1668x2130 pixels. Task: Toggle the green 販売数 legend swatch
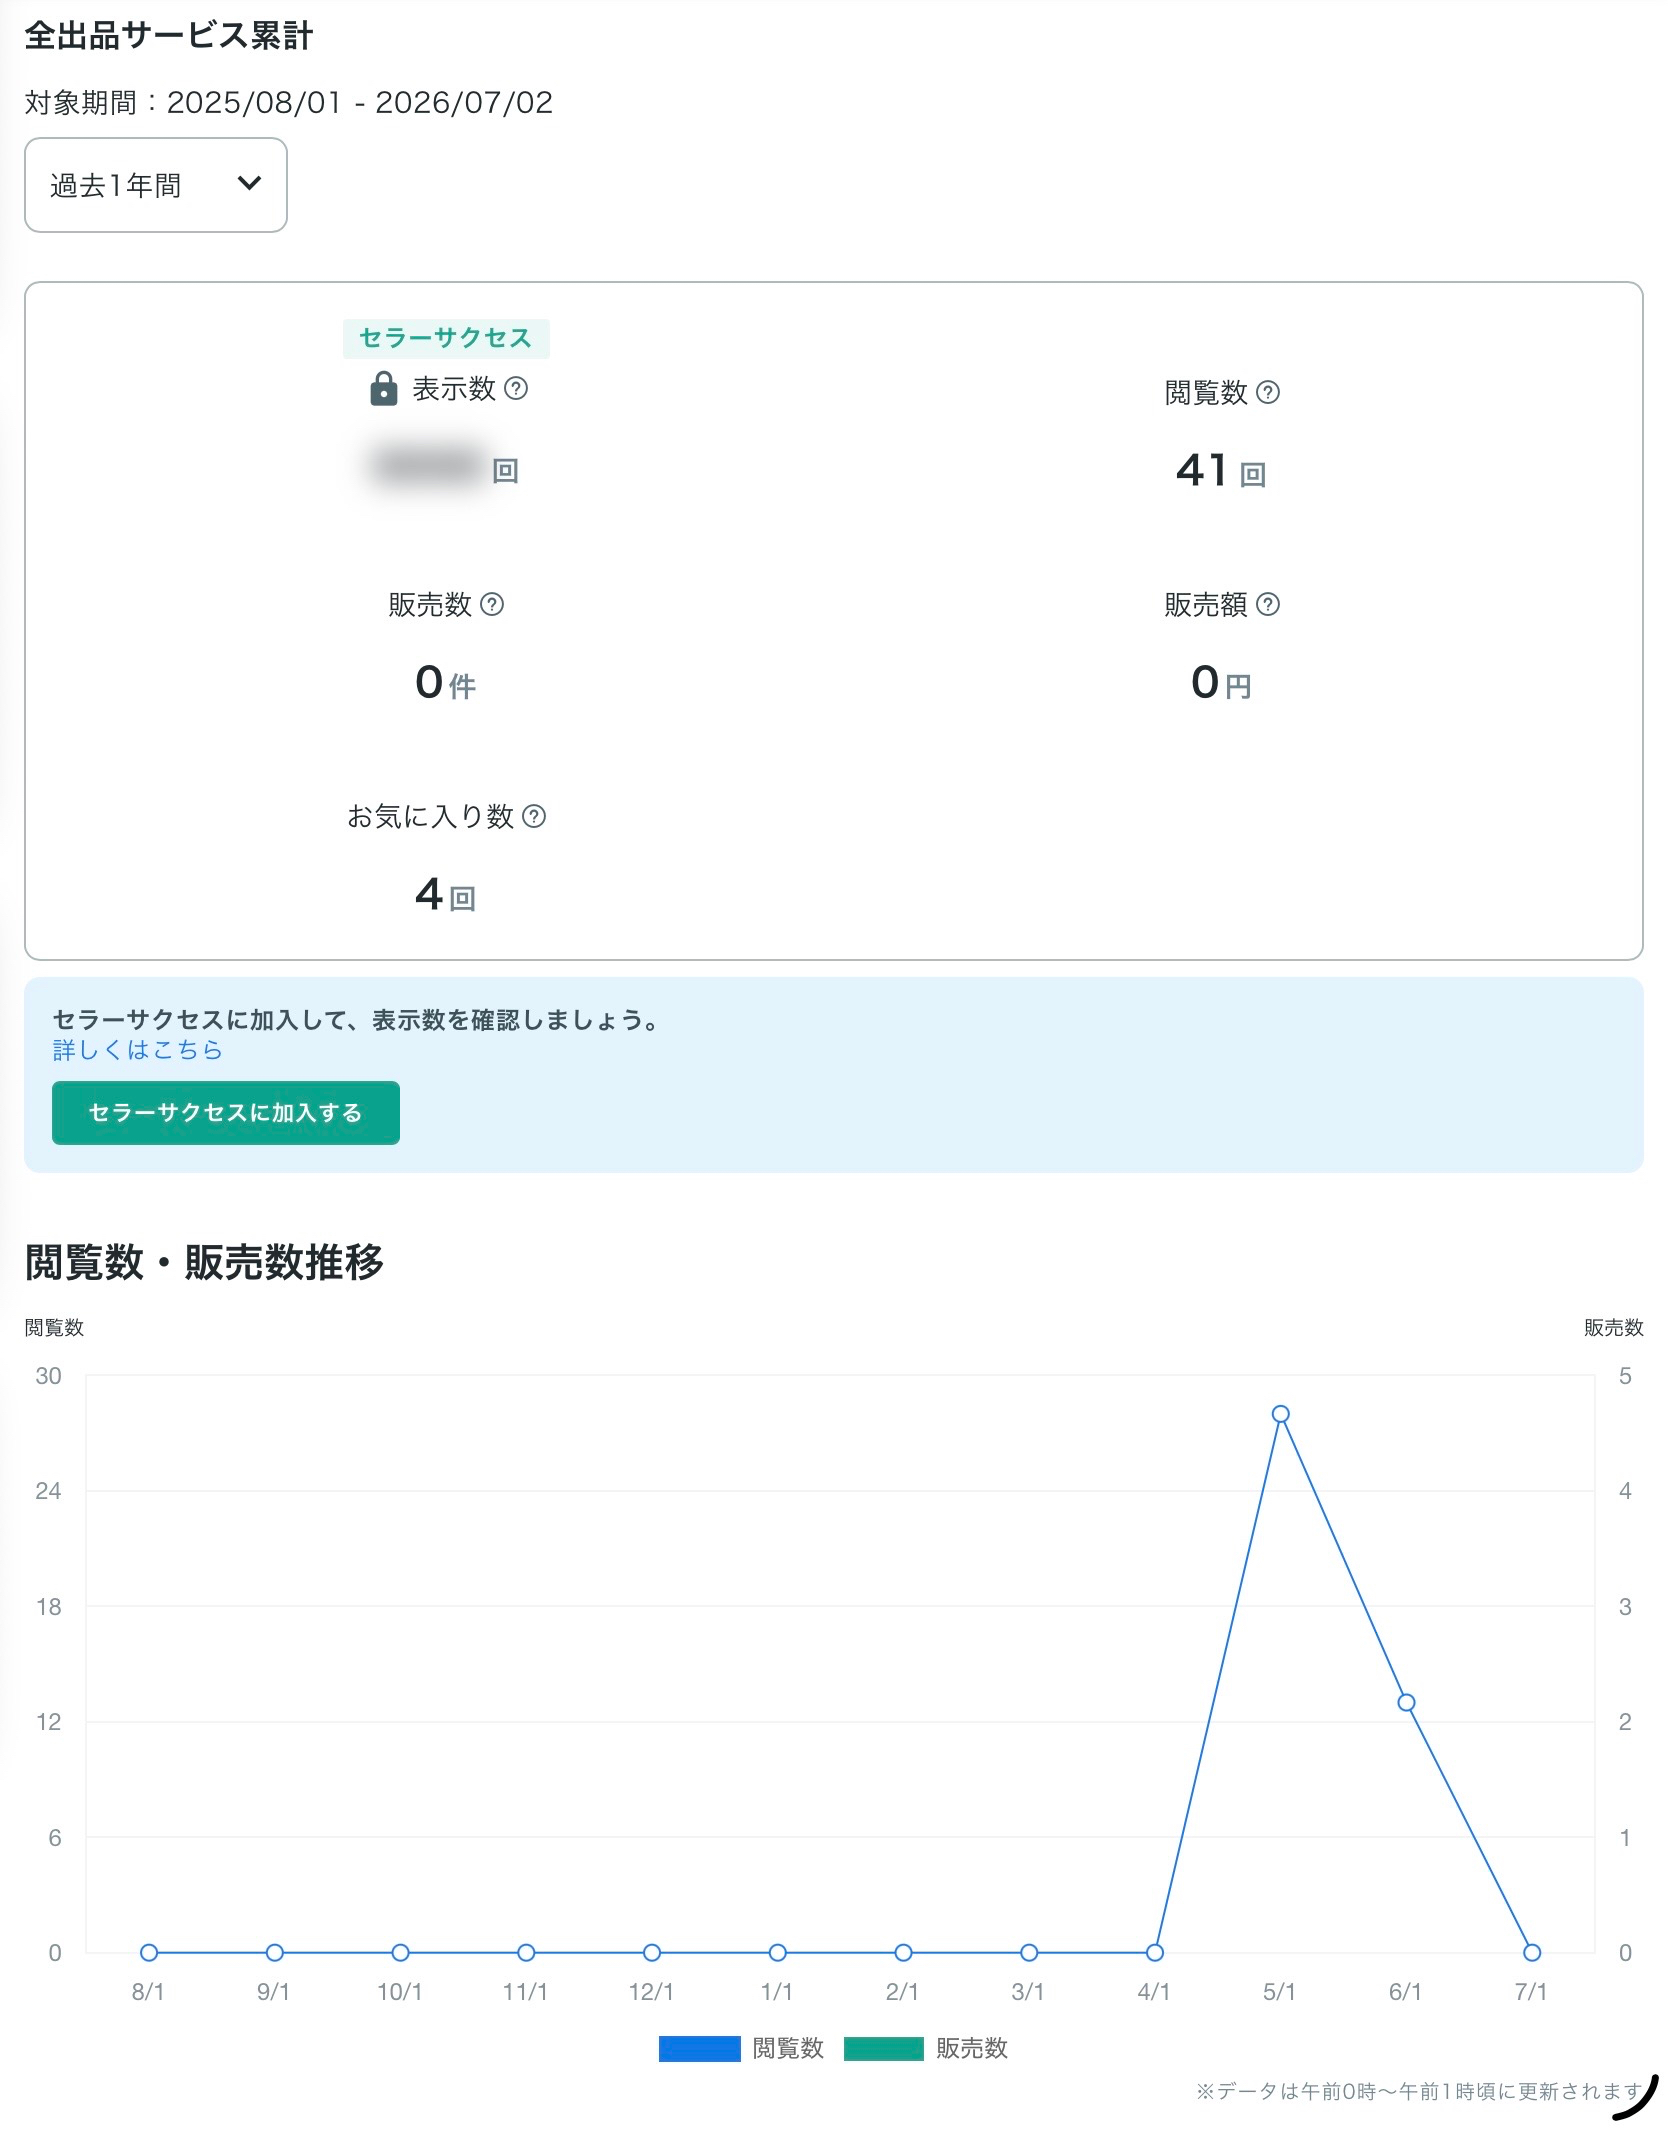(x=884, y=2048)
